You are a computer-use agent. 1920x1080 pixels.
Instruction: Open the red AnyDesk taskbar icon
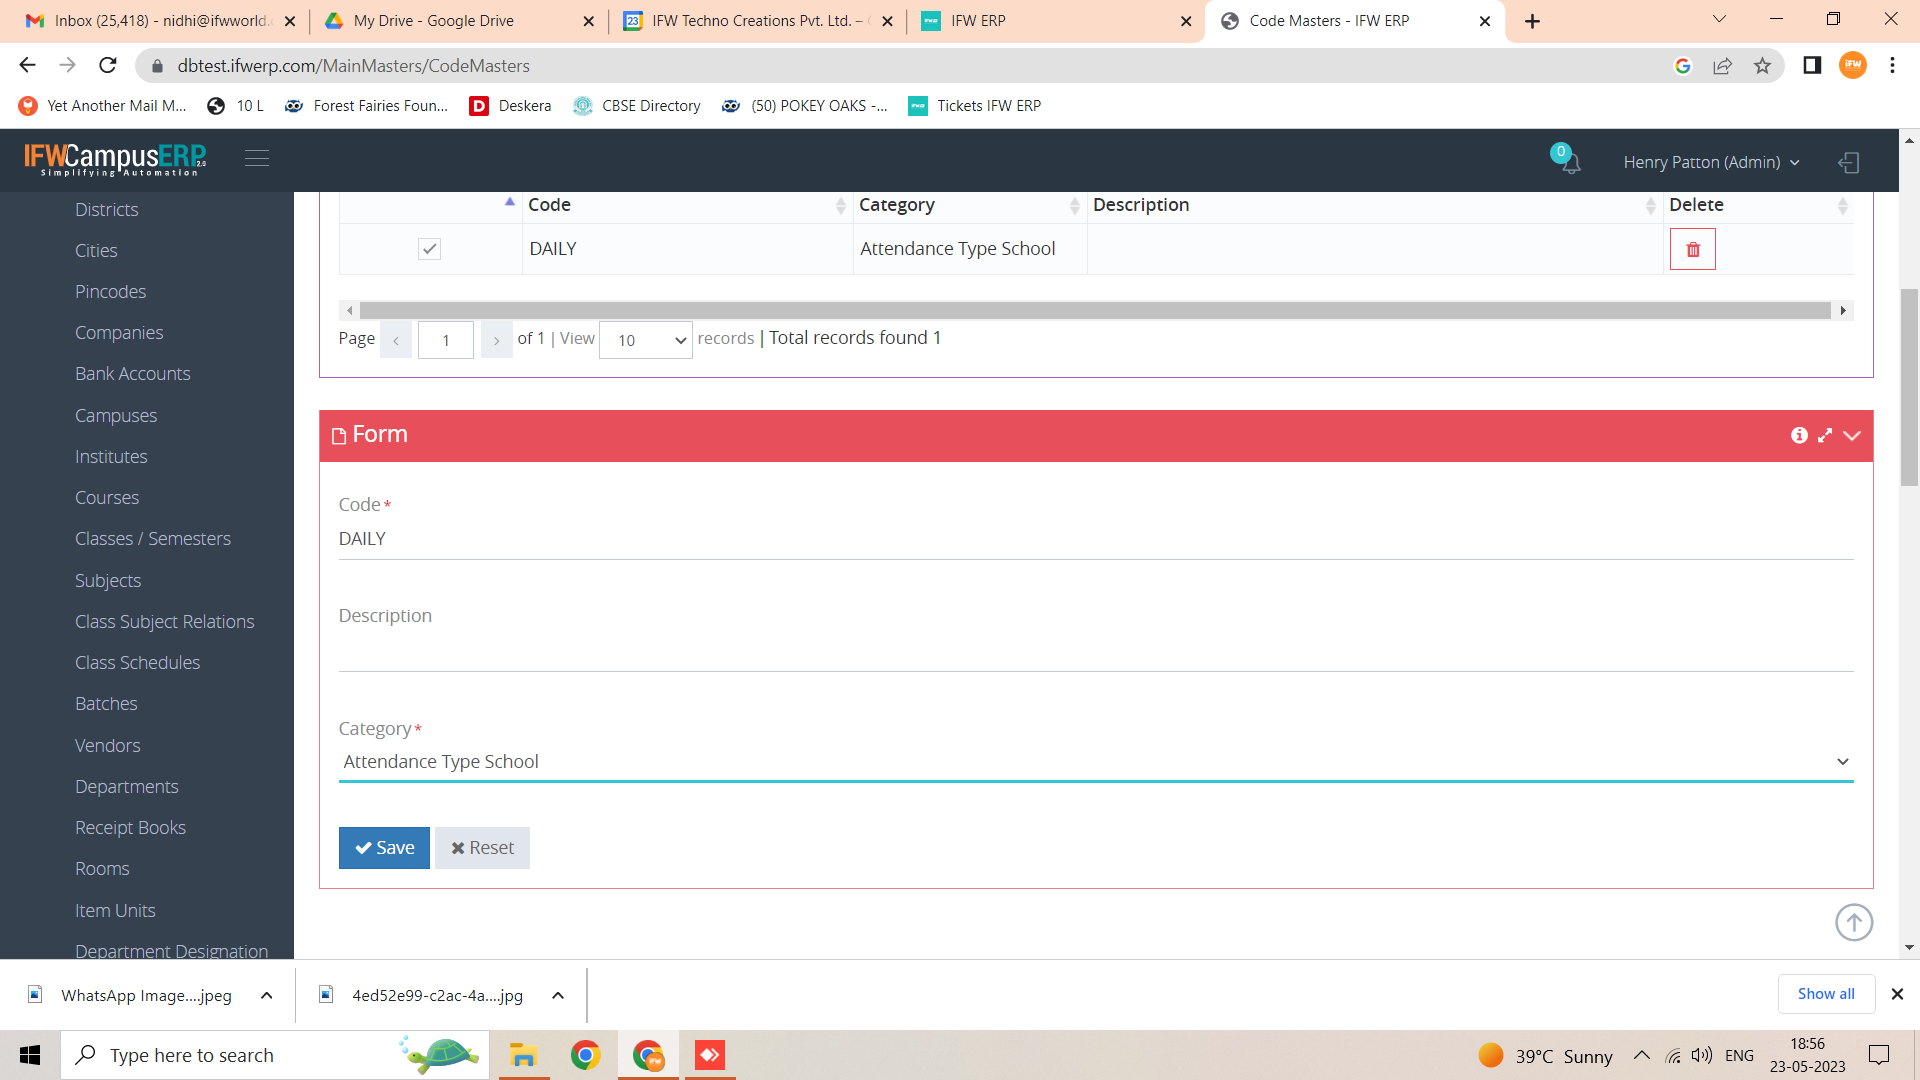710,1055
